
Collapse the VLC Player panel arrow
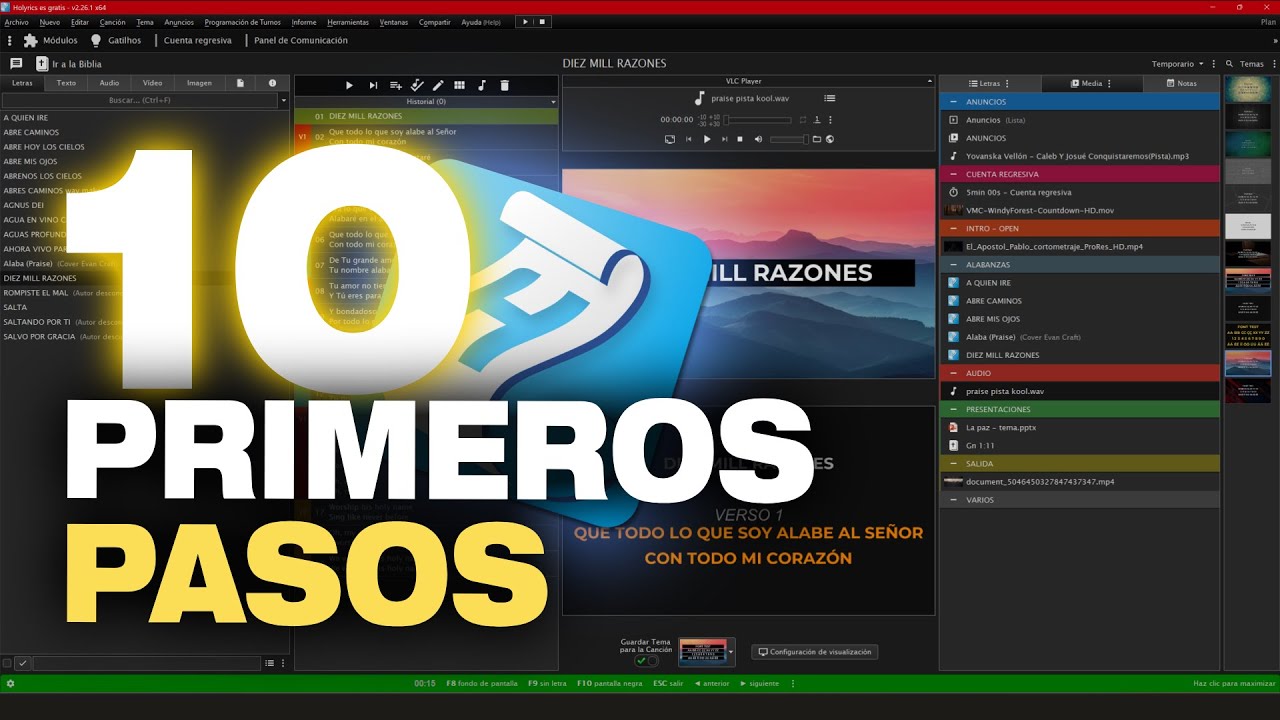pos(929,81)
